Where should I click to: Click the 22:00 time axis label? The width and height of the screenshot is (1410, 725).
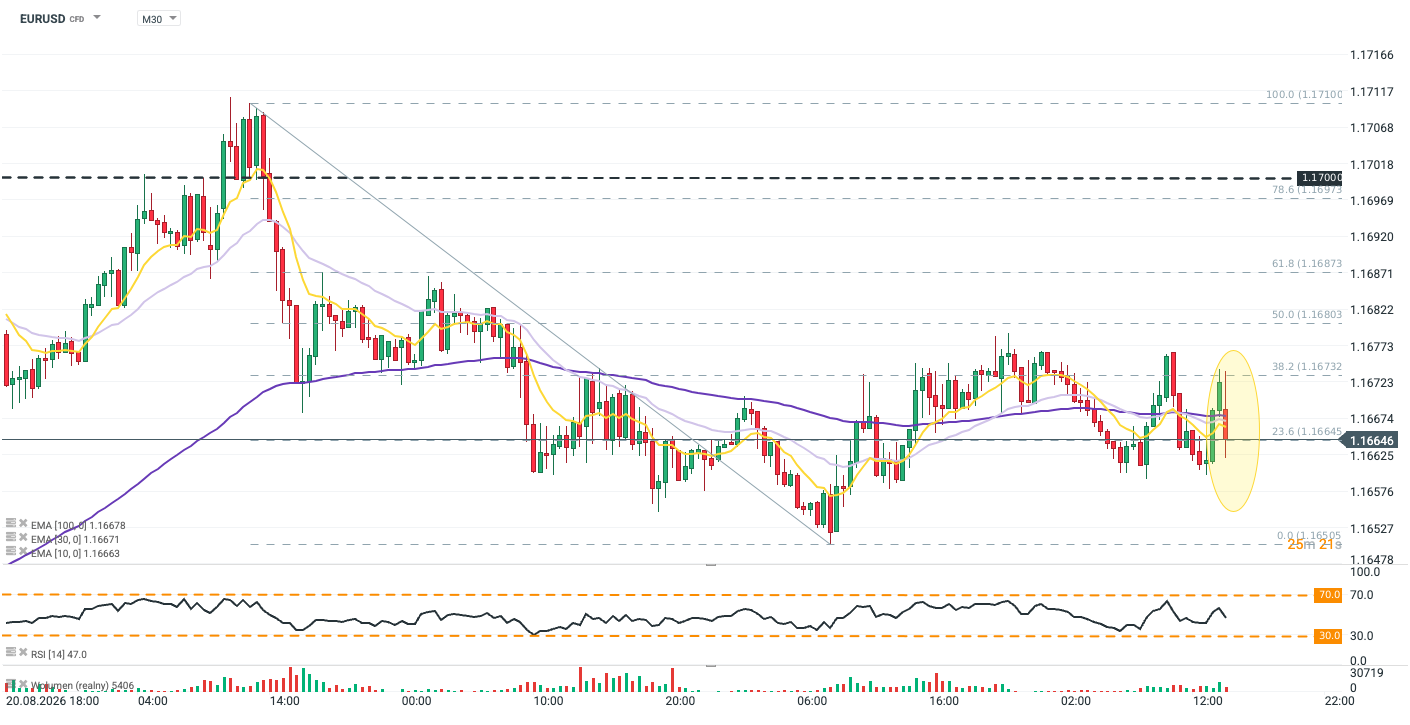coord(1340,703)
